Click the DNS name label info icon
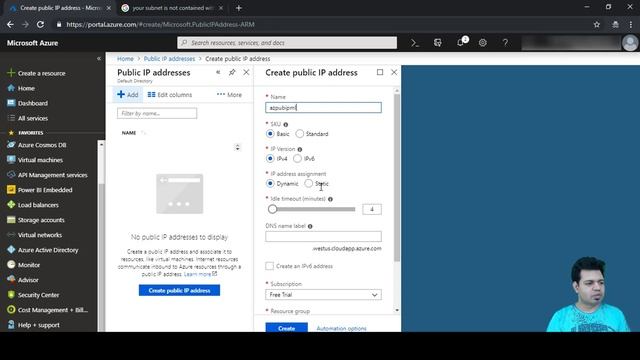 (x=310, y=226)
